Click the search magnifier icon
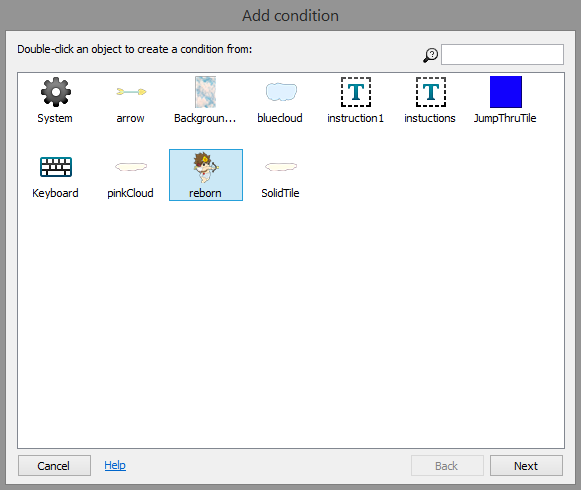581x490 pixels. [x=430, y=55]
